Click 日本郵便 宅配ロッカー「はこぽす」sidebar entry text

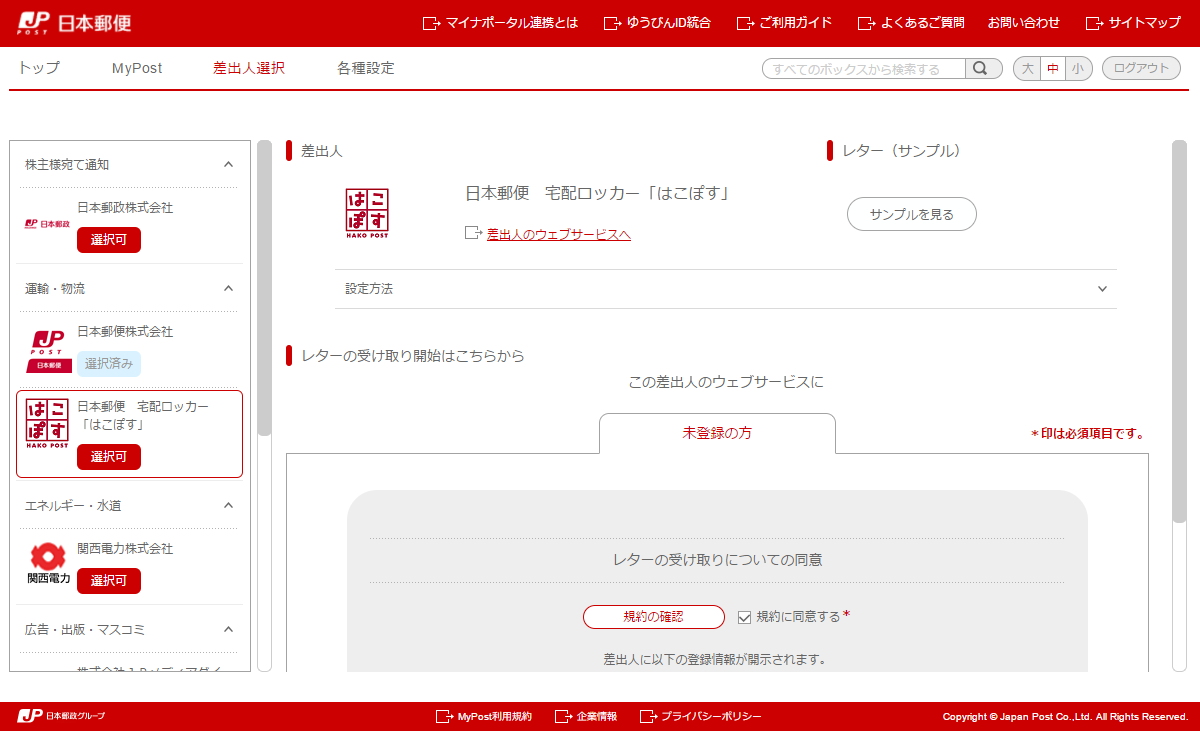click(143, 415)
